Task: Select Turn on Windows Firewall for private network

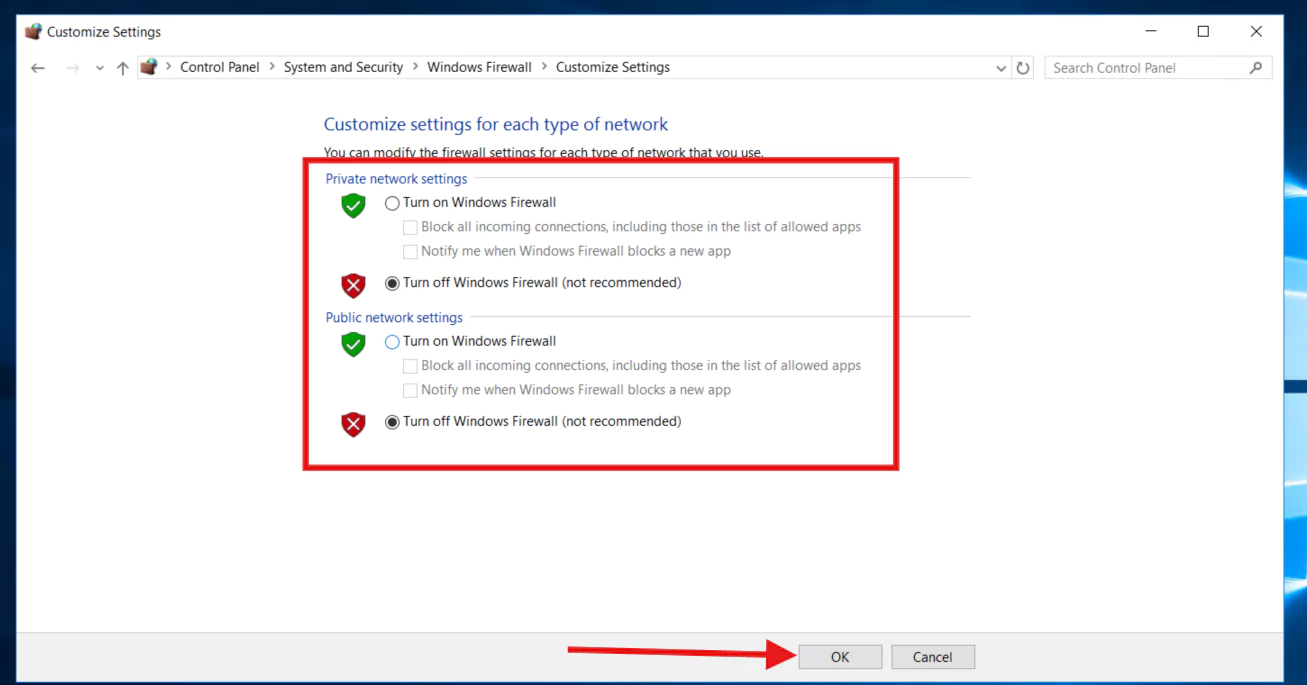Action: pos(392,203)
